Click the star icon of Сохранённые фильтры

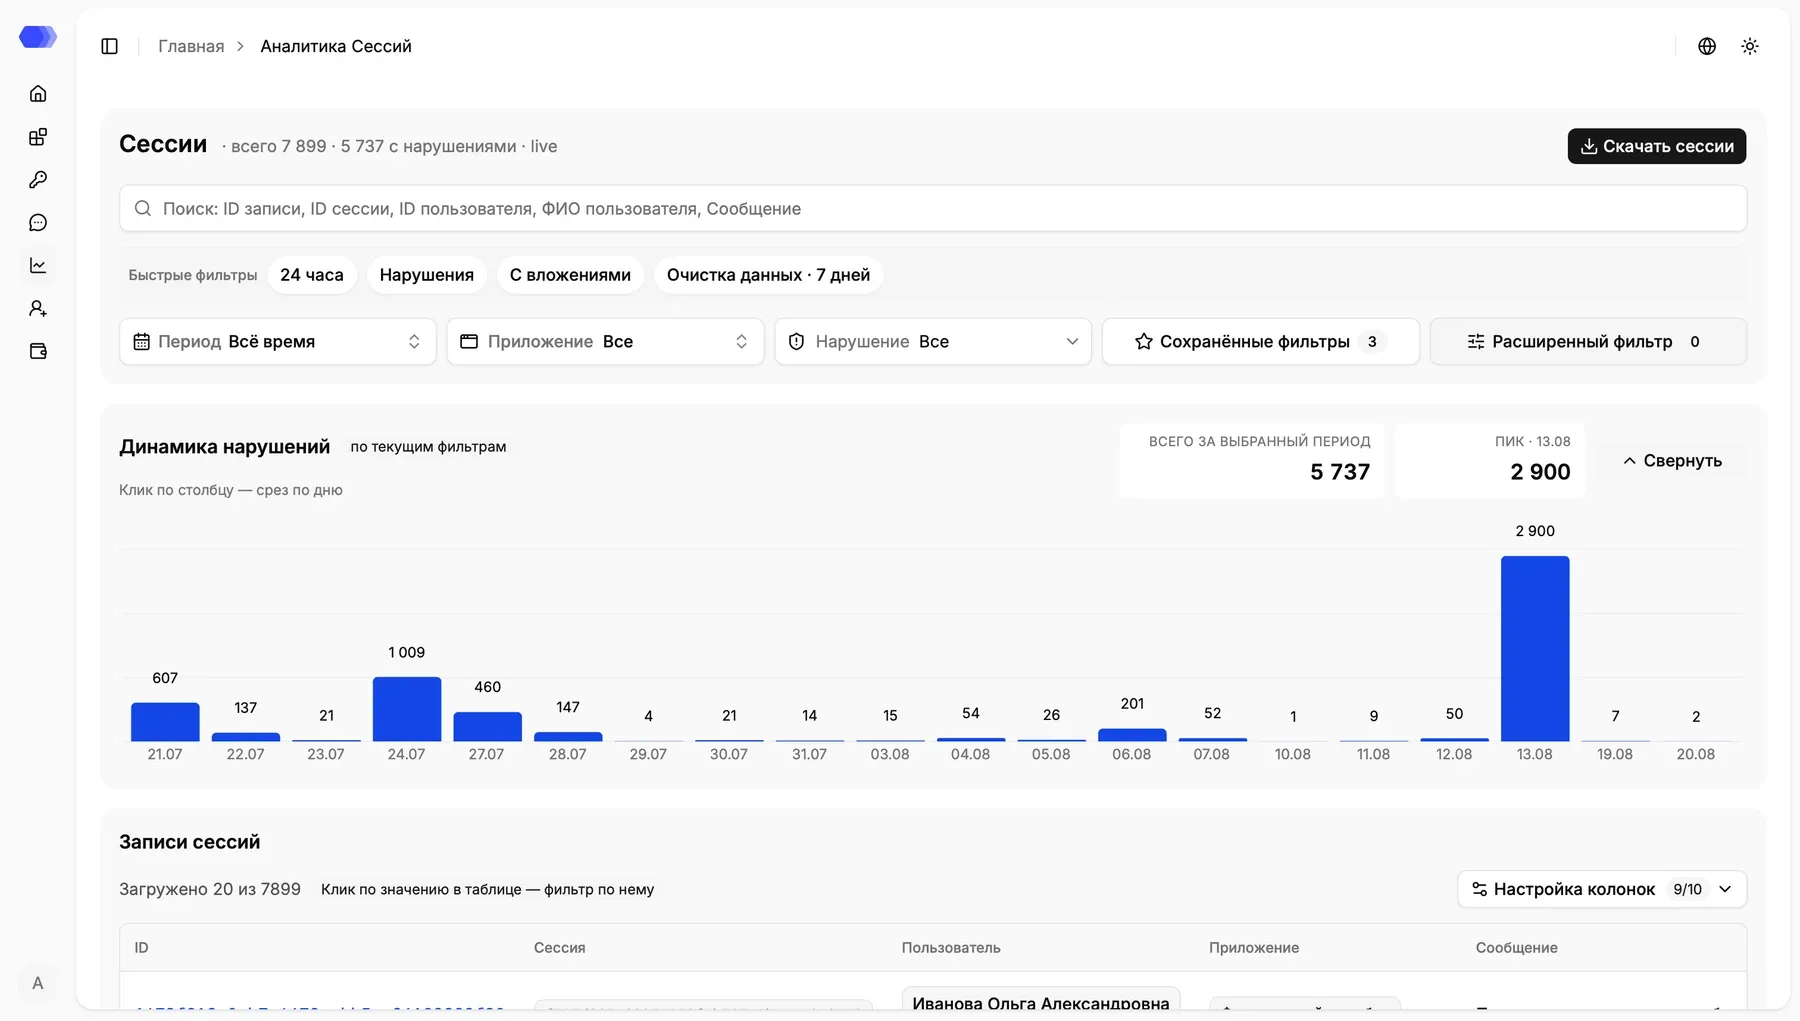(x=1144, y=342)
